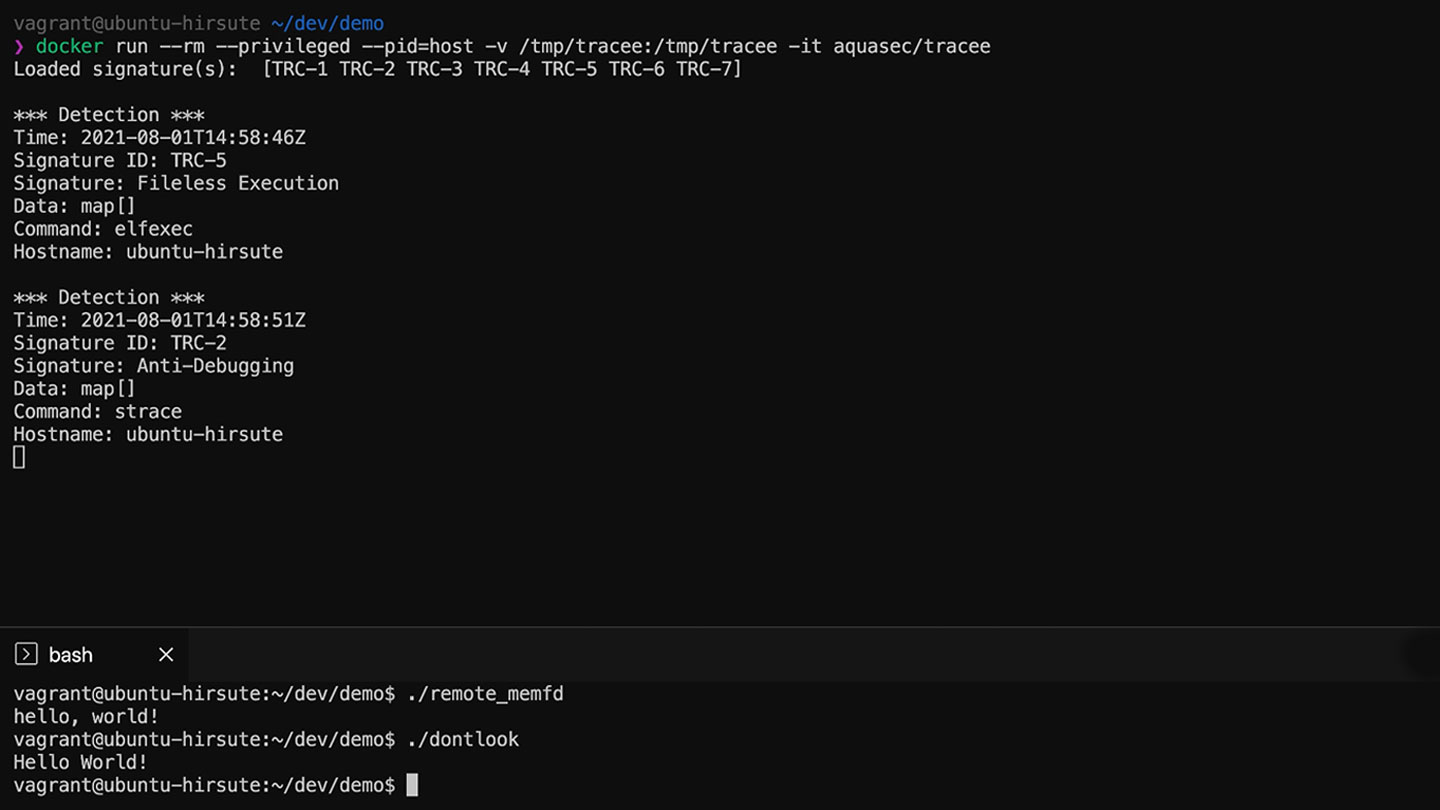Click the TRC-5 Signature ID line
The image size is (1440, 810).
tap(120, 160)
